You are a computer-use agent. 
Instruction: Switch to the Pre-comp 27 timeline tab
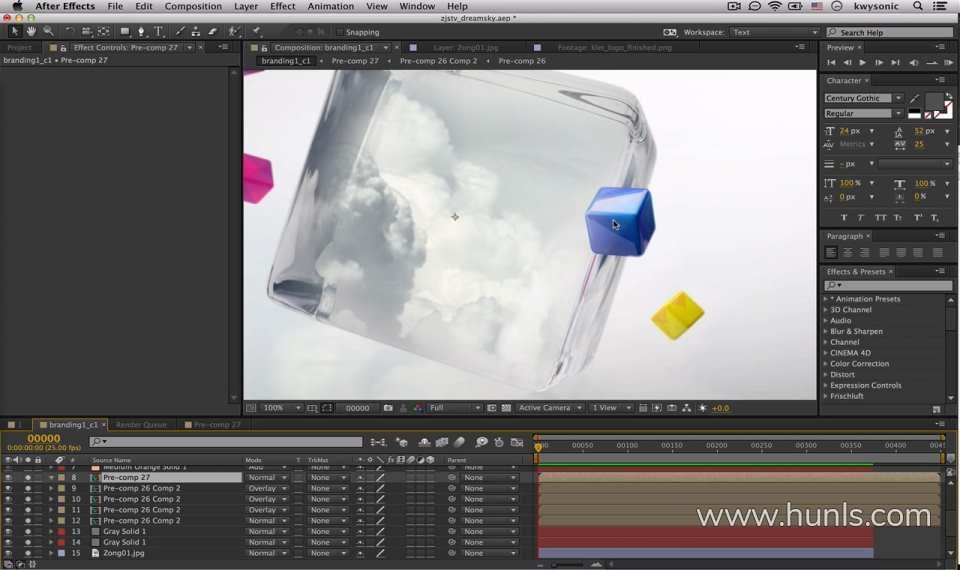click(217, 424)
